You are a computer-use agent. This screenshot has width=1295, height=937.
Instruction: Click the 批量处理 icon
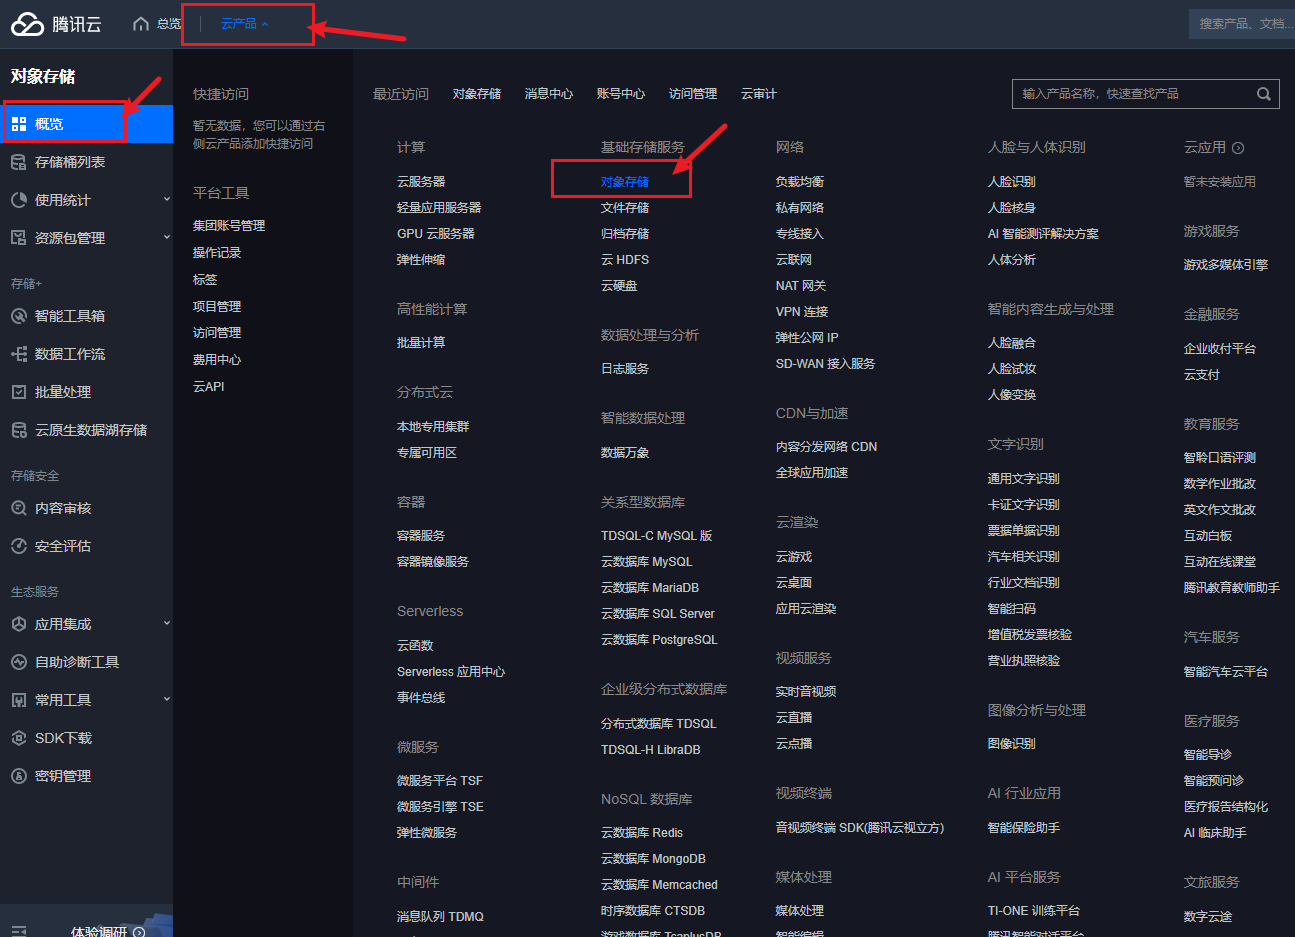point(19,392)
